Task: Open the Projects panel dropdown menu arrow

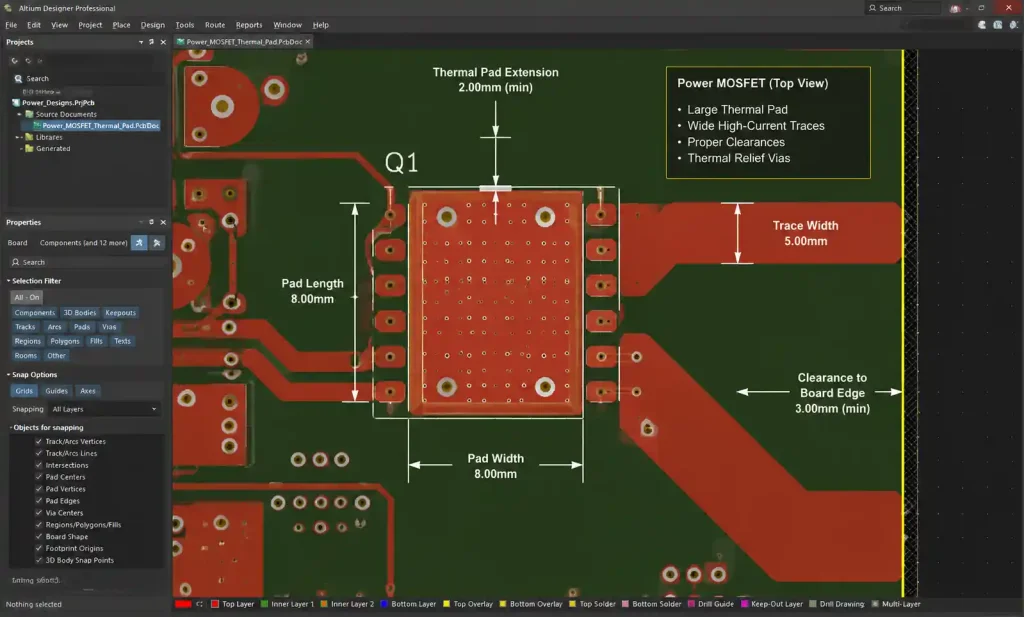Action: (141, 42)
